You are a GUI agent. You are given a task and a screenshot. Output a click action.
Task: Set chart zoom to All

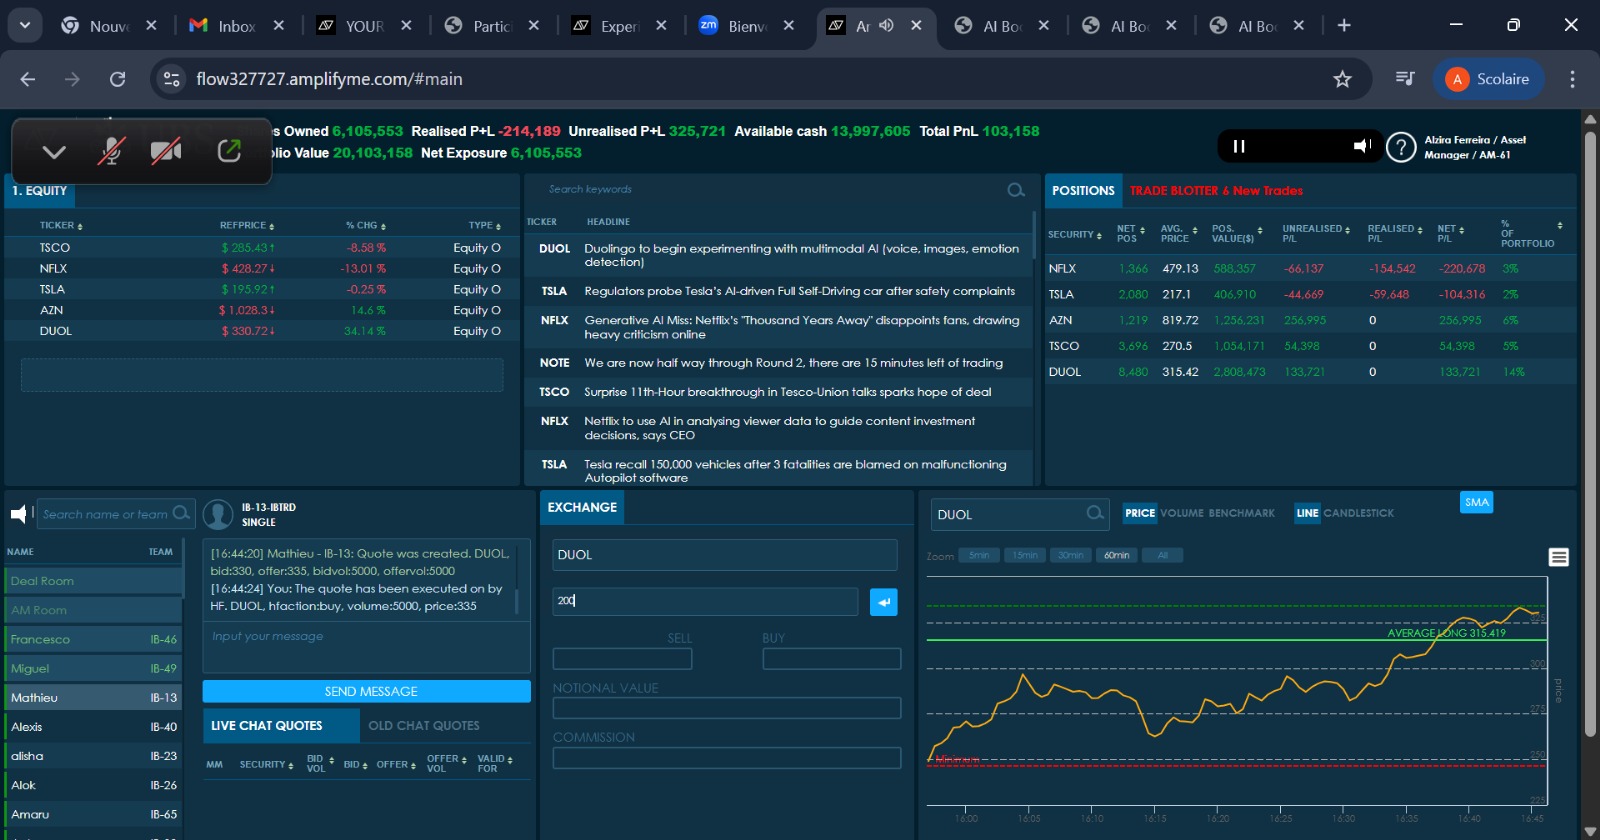(x=1163, y=555)
